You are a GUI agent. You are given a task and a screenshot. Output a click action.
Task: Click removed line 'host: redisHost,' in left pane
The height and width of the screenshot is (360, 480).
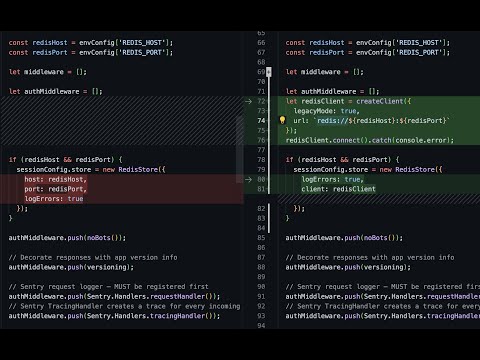(55, 179)
